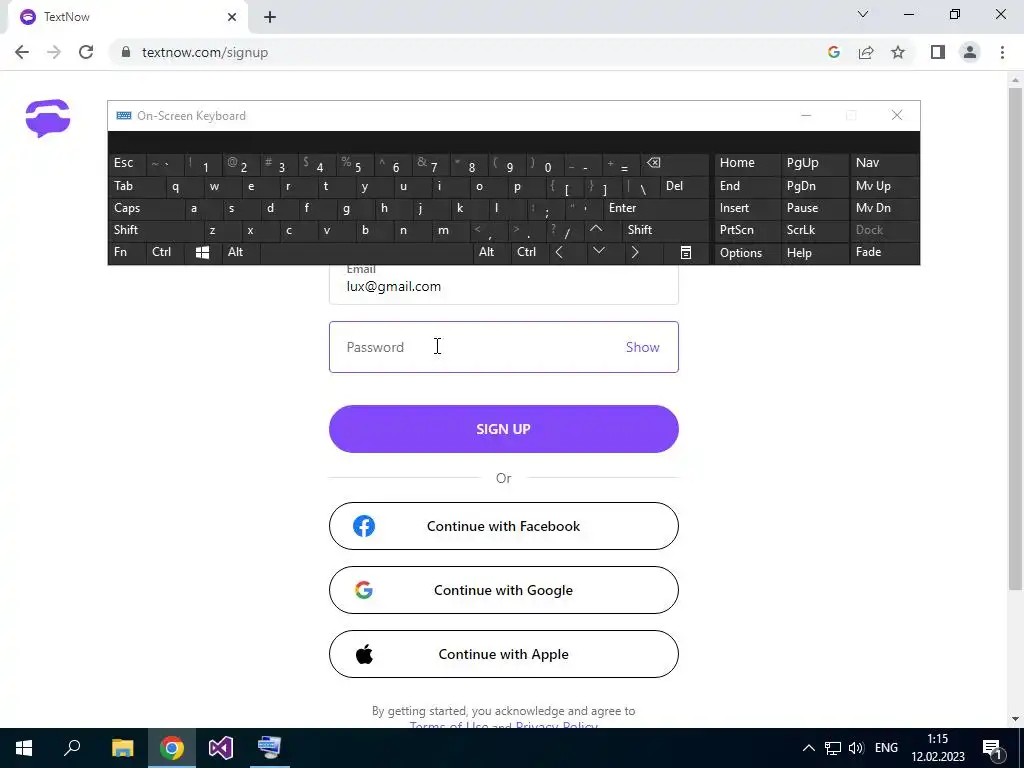1024x768 pixels.
Task: Open File Explorer from taskbar
Action: pyautogui.click(x=122, y=748)
